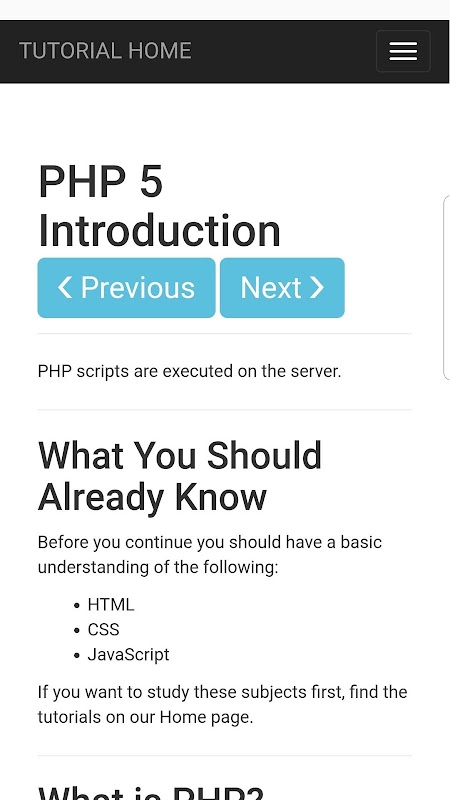The width and height of the screenshot is (450, 800).
Task: Click the PHP scripts are executed sentence
Action: click(x=189, y=371)
